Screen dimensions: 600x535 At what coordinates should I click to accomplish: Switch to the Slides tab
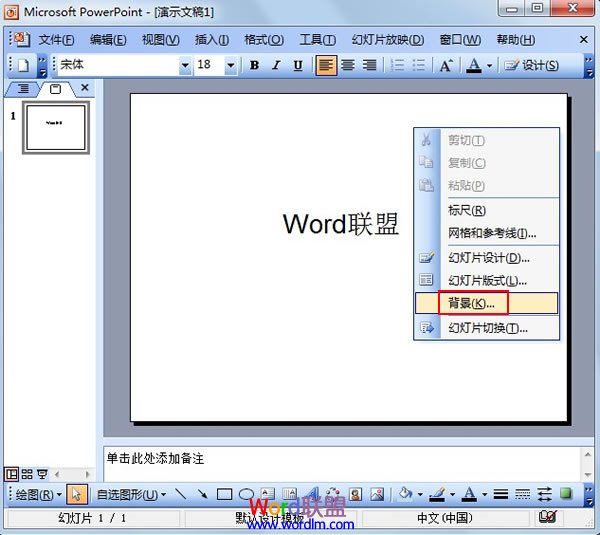(x=55, y=89)
